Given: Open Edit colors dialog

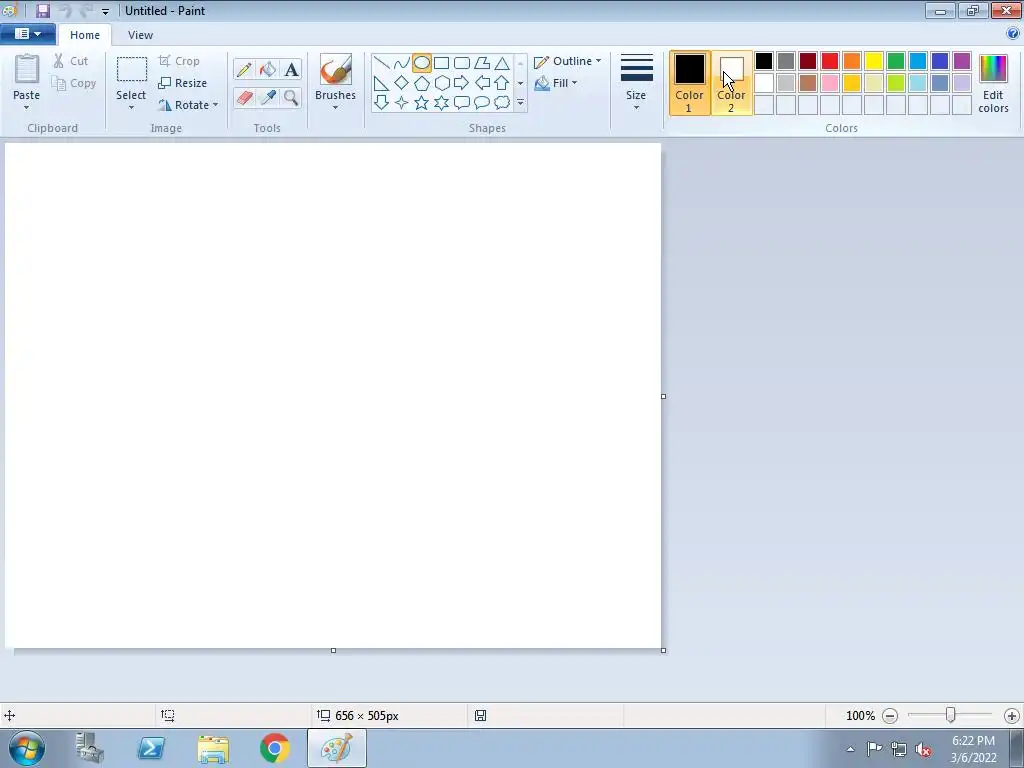Looking at the screenshot, I should [993, 83].
